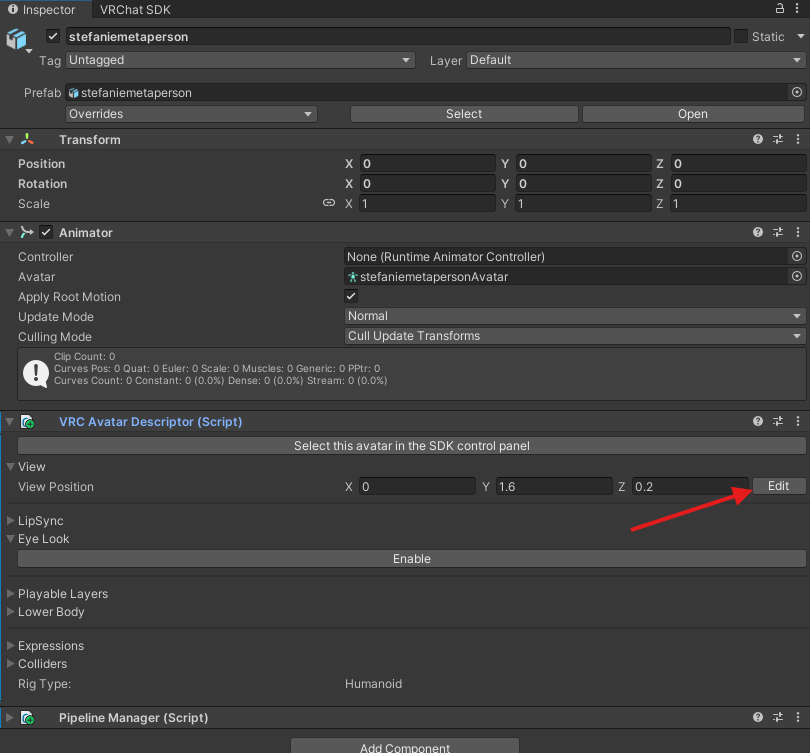The height and width of the screenshot is (753, 810).
Task: Click Select this avatar in SDK control panel
Action: point(412,446)
